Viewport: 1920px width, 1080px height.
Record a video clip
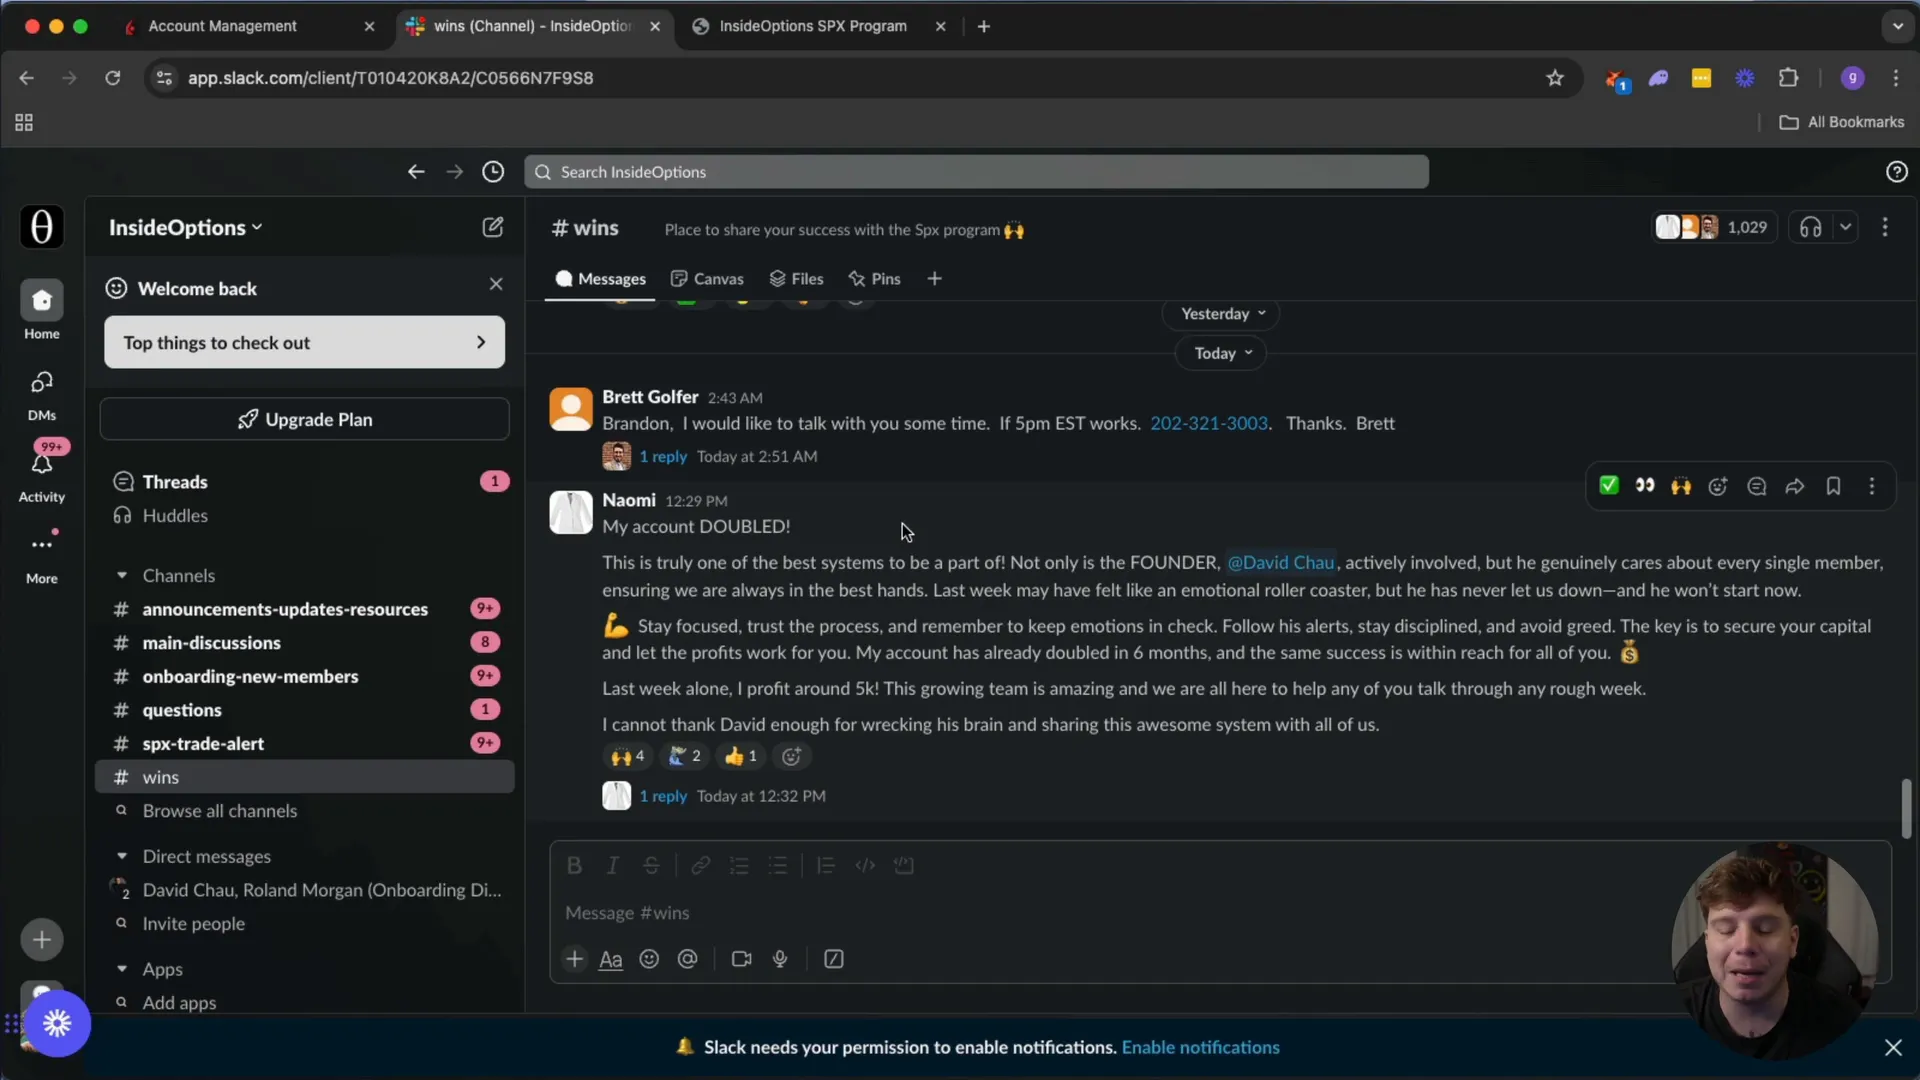(x=741, y=959)
